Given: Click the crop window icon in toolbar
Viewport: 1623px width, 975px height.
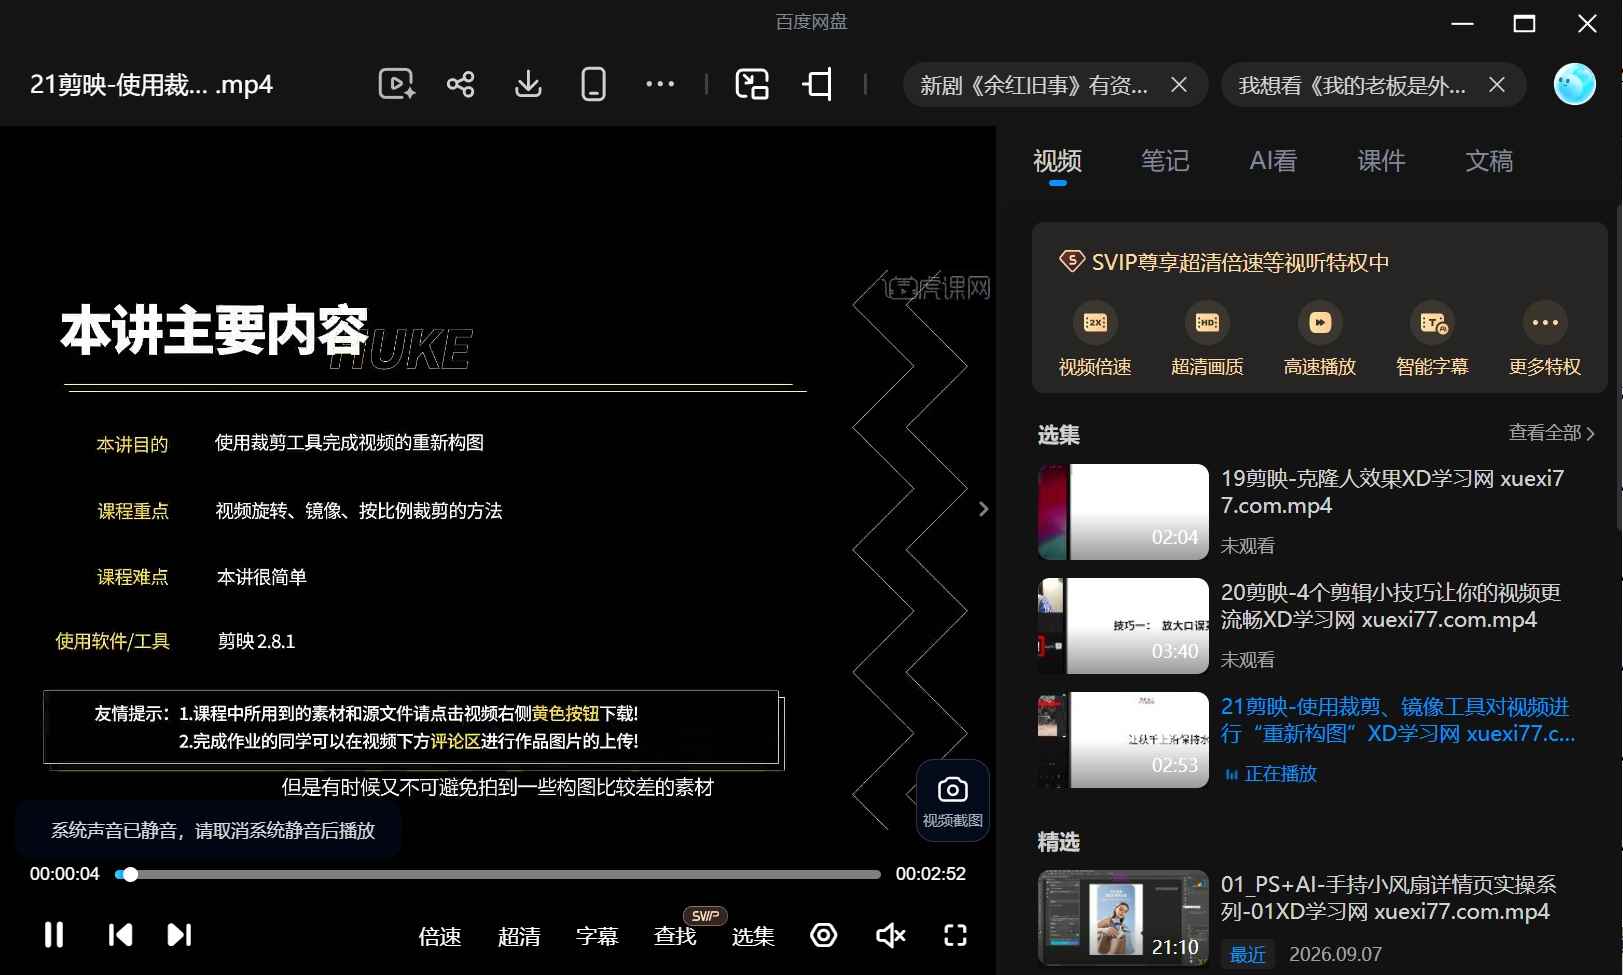Looking at the screenshot, I should 818,84.
